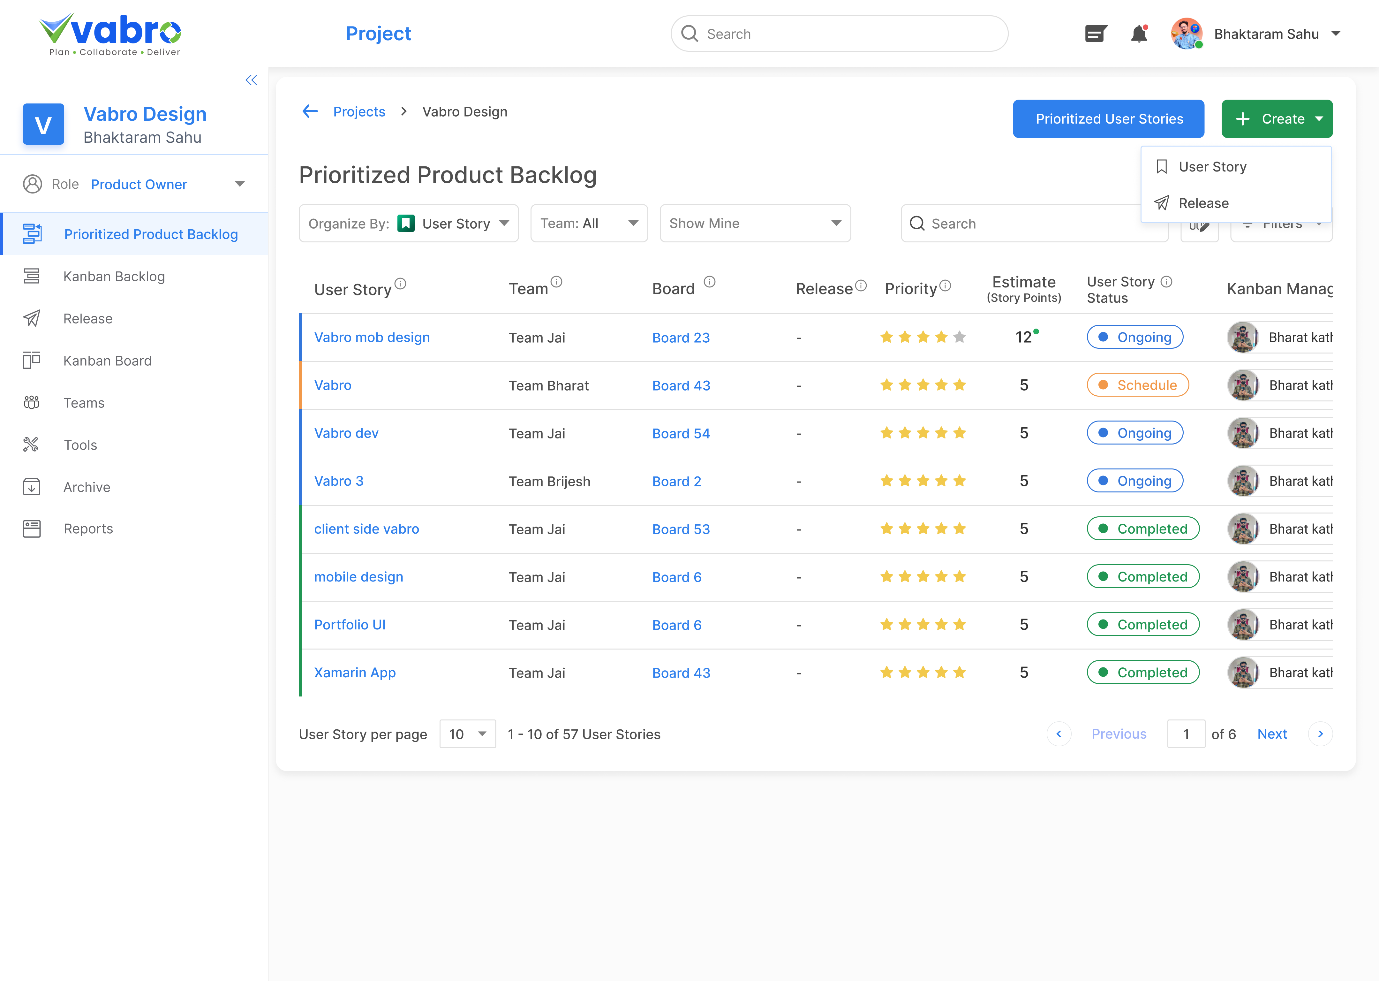Click the Kanban Board sidebar icon
The image size is (1379, 981).
point(32,360)
